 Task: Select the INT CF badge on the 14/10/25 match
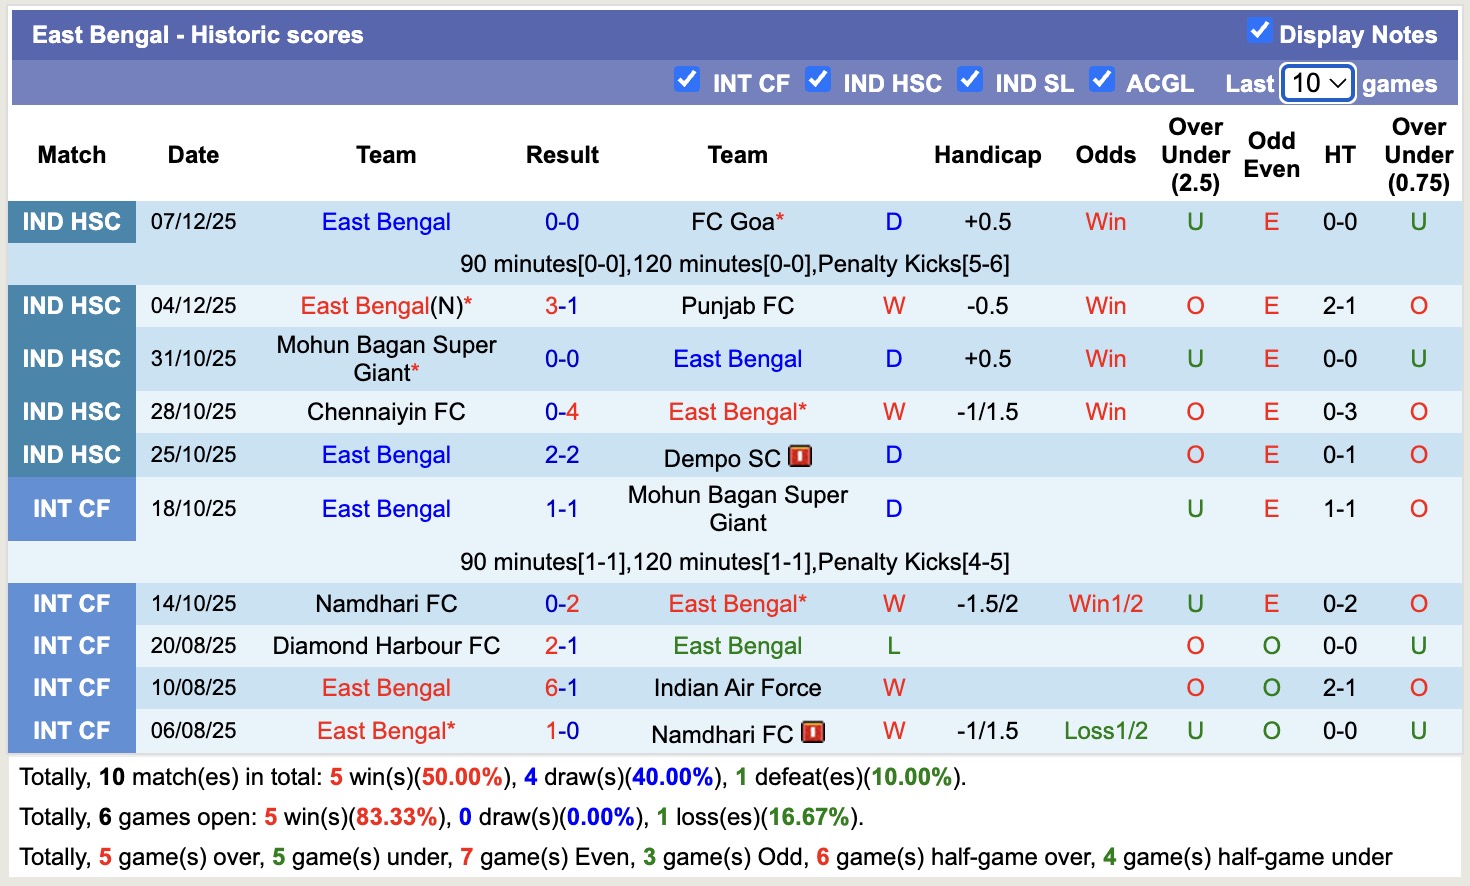(x=71, y=603)
